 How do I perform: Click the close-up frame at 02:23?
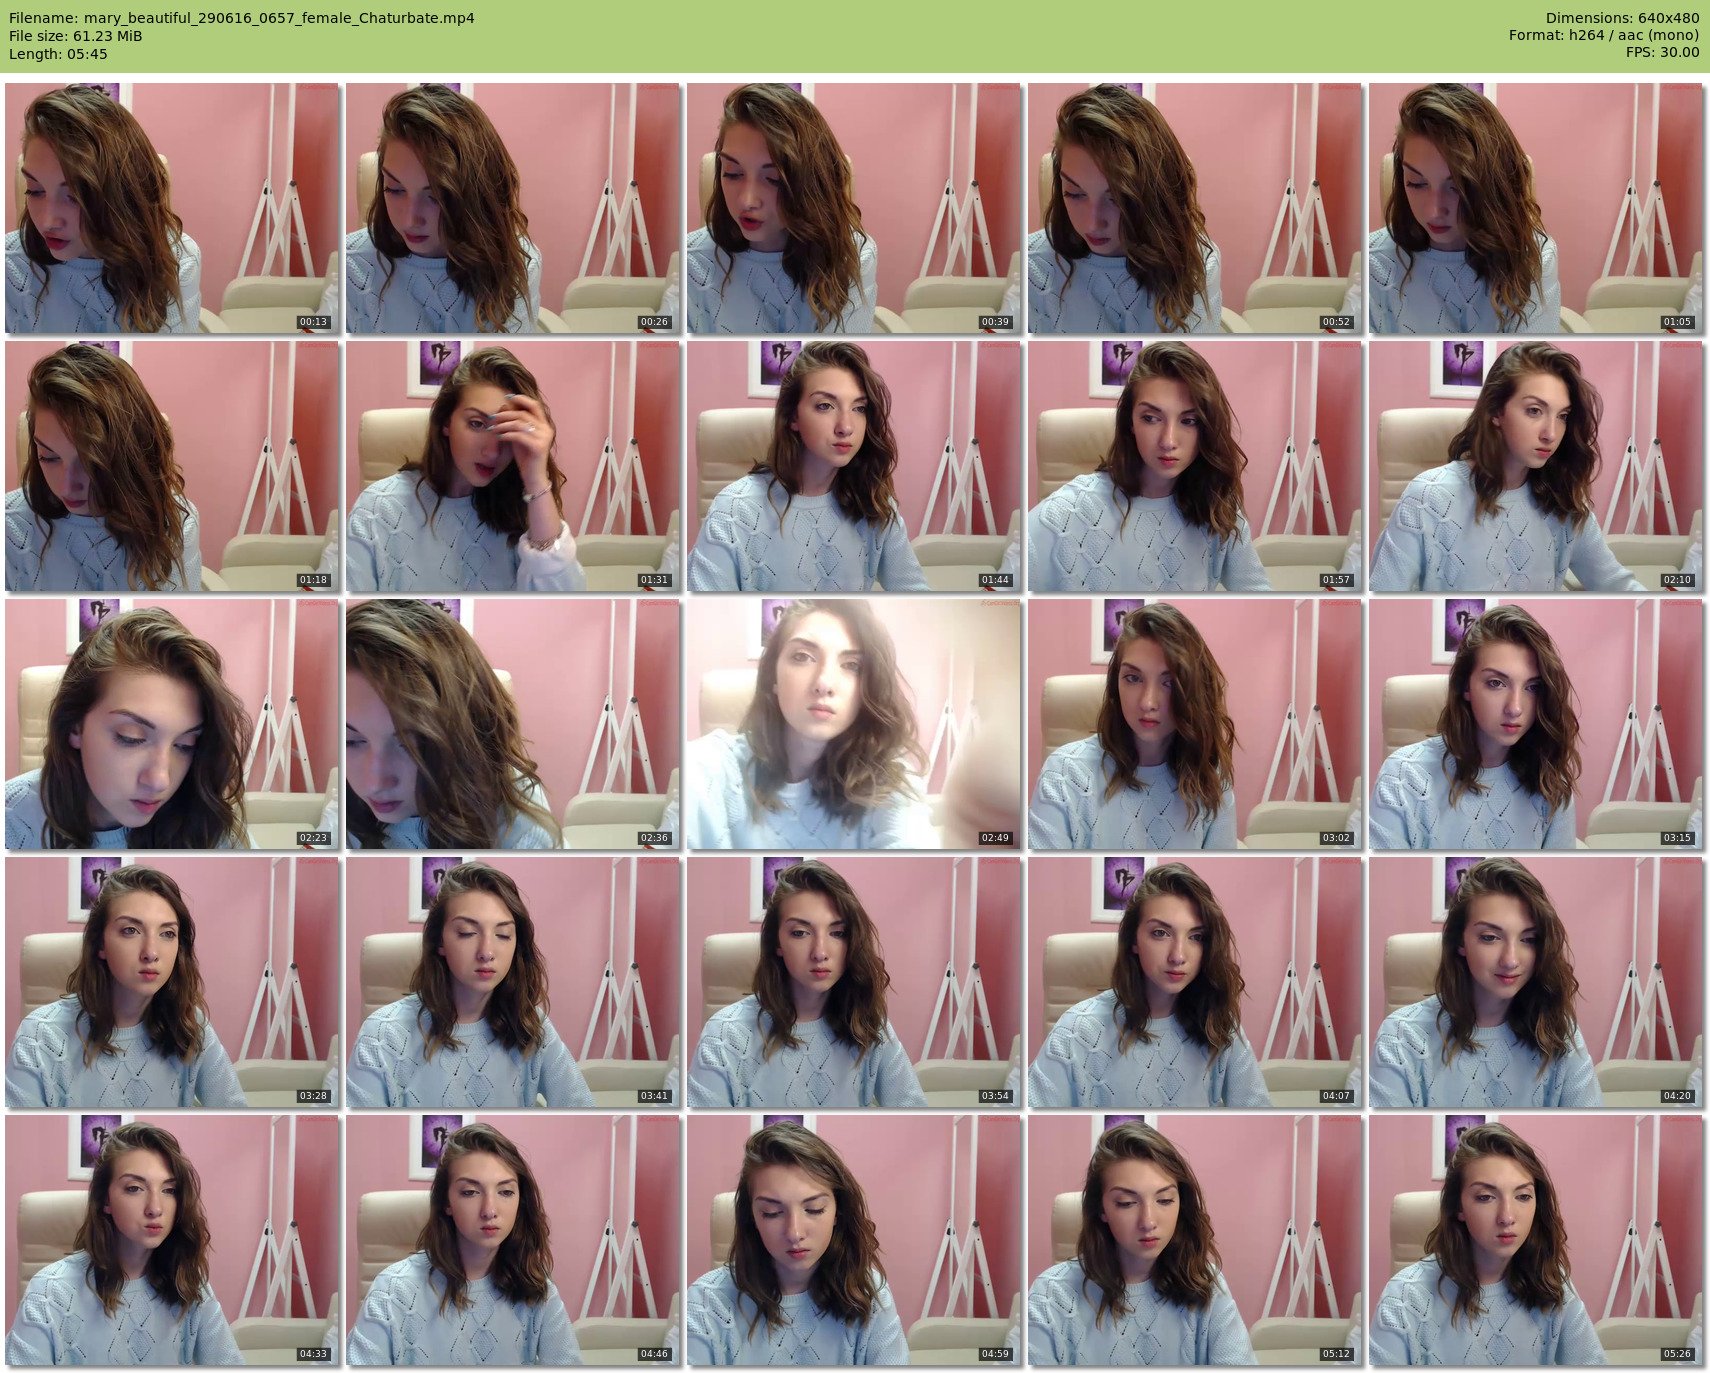pyautogui.click(x=172, y=724)
